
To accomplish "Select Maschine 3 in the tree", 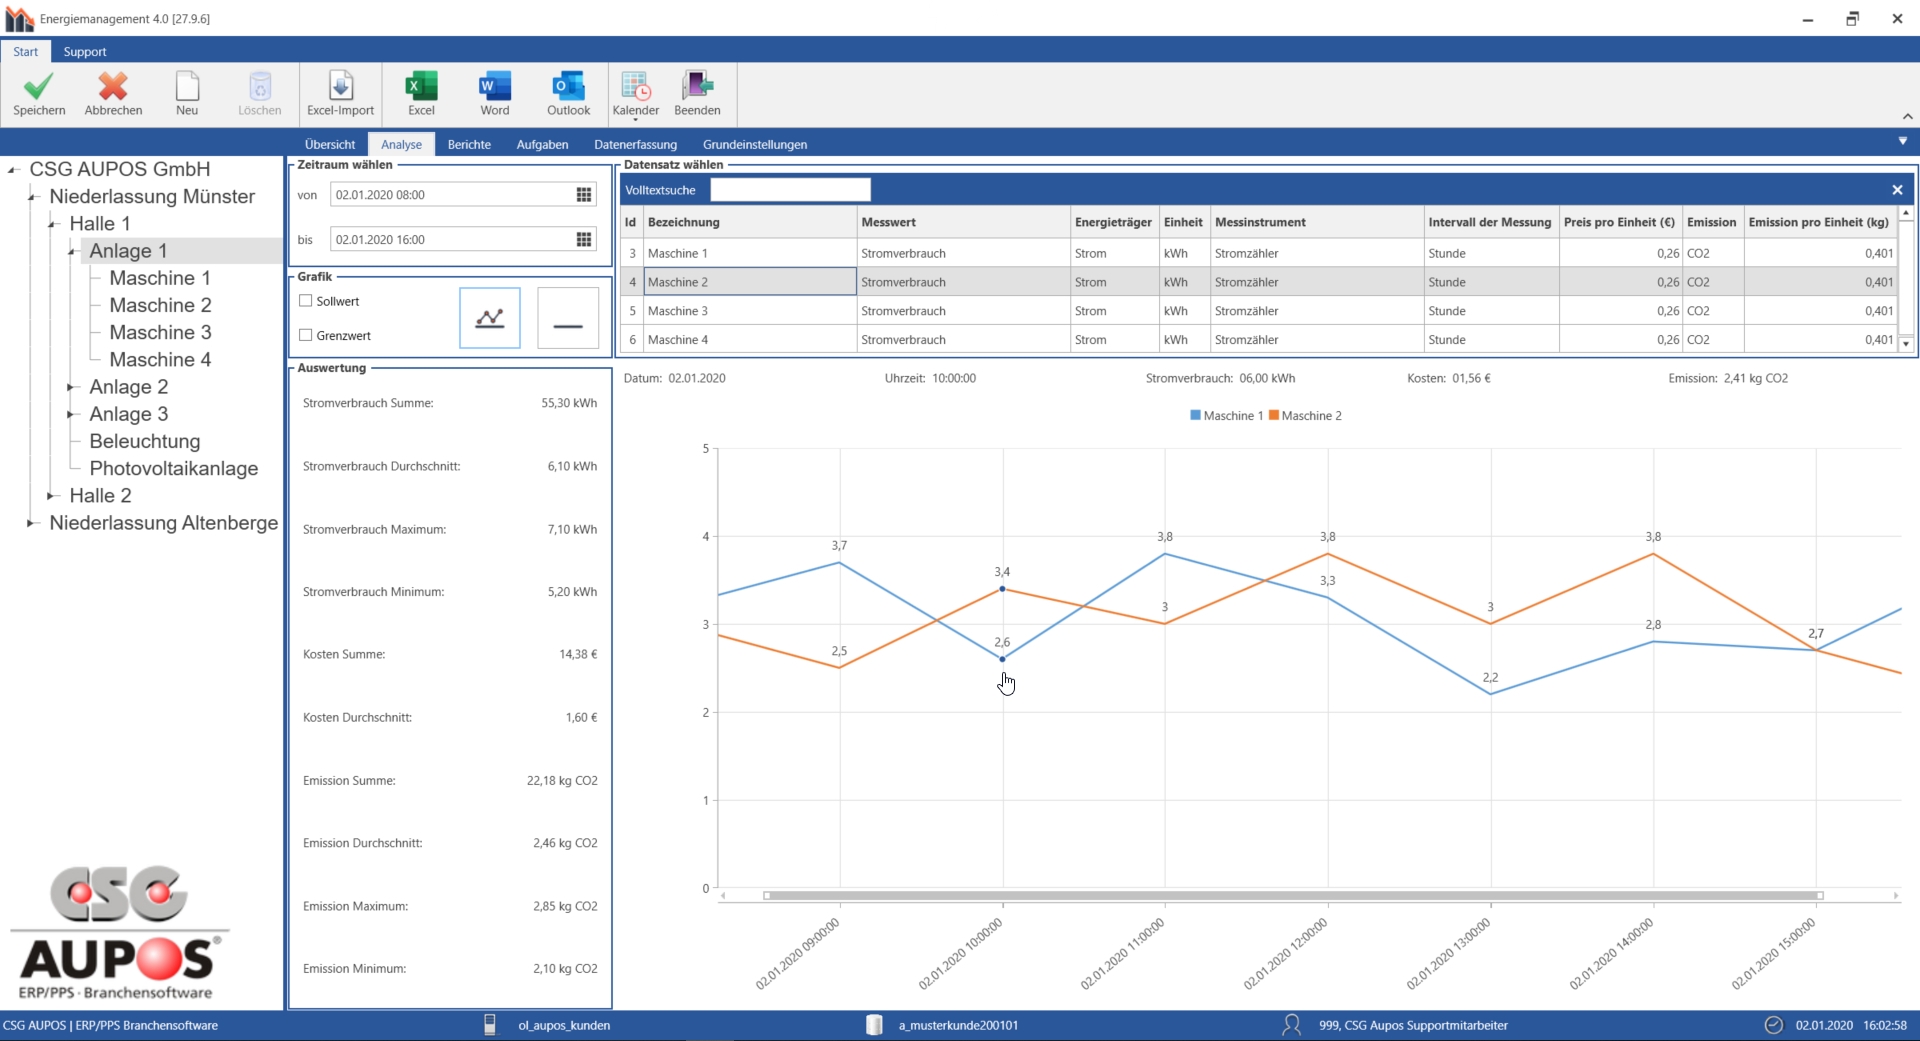I will point(160,332).
